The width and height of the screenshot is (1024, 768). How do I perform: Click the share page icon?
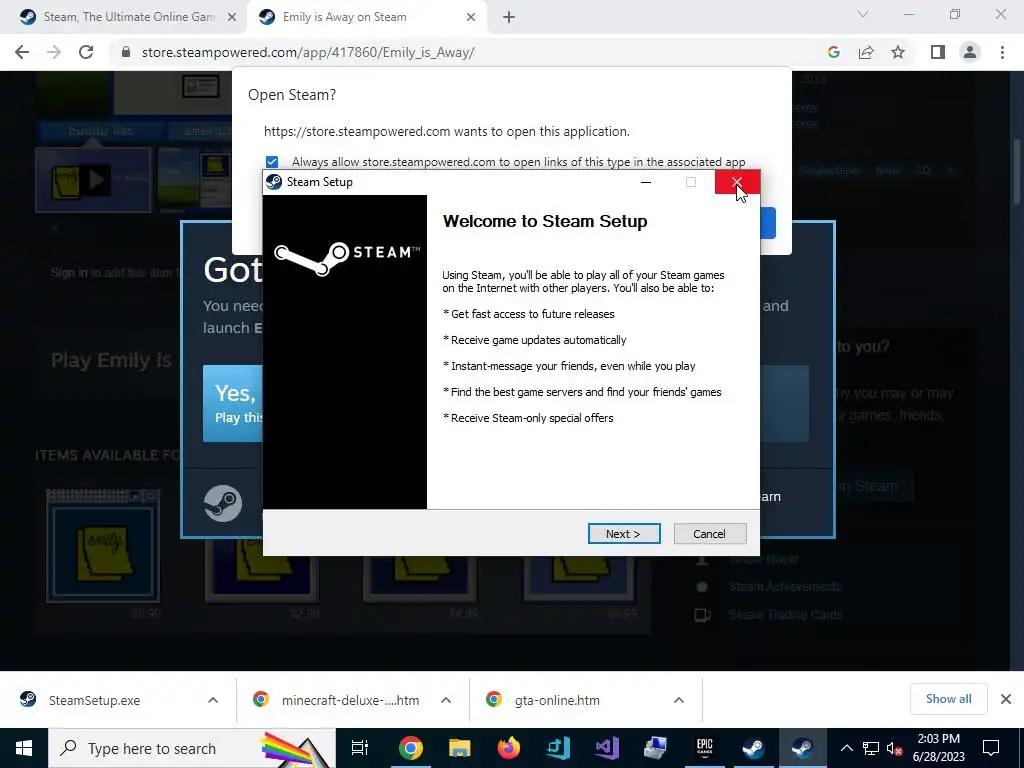point(866,52)
